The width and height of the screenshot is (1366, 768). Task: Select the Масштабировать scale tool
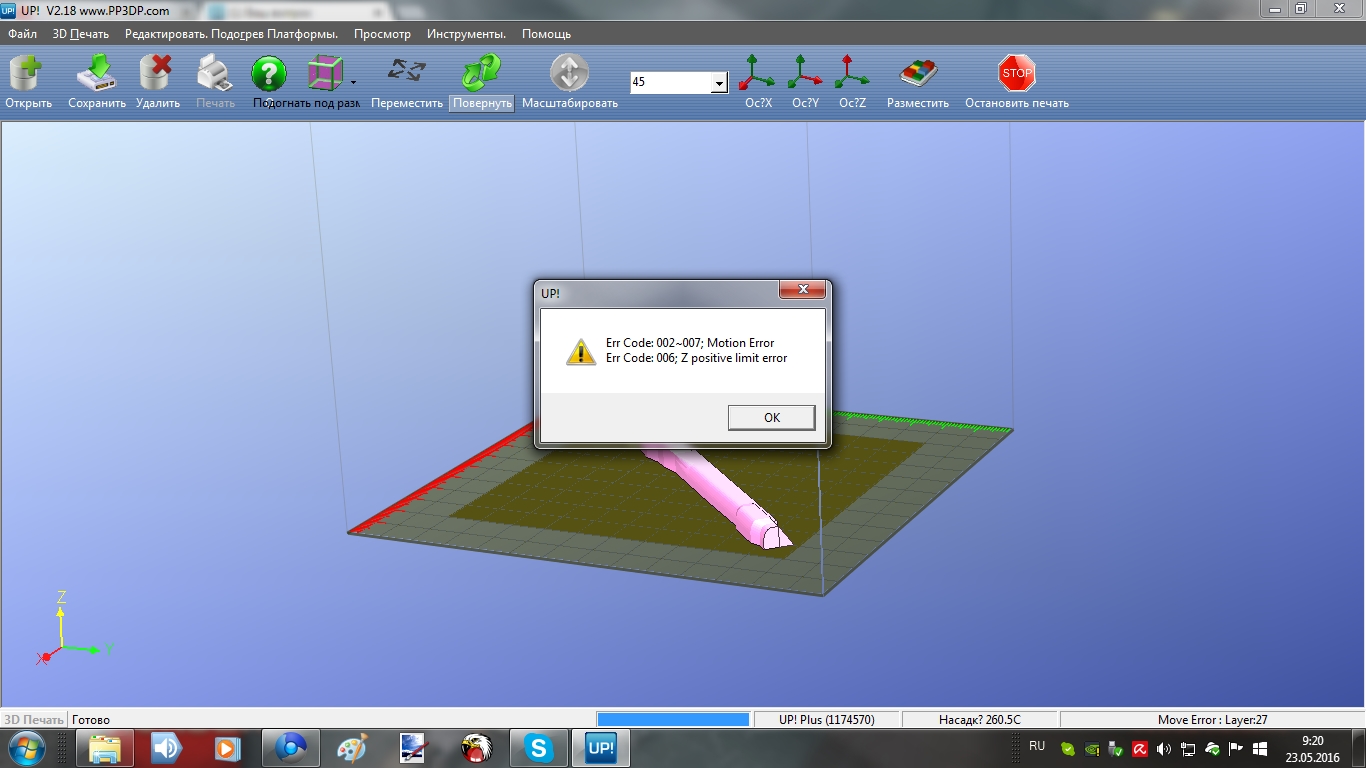click(x=569, y=74)
